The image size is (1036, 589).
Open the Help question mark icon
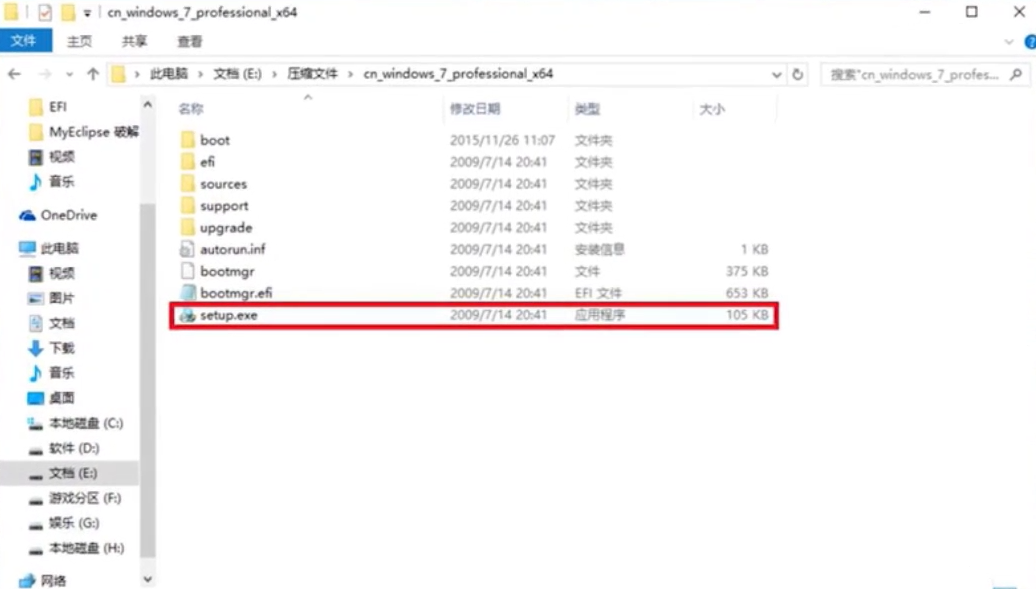click(x=1029, y=42)
